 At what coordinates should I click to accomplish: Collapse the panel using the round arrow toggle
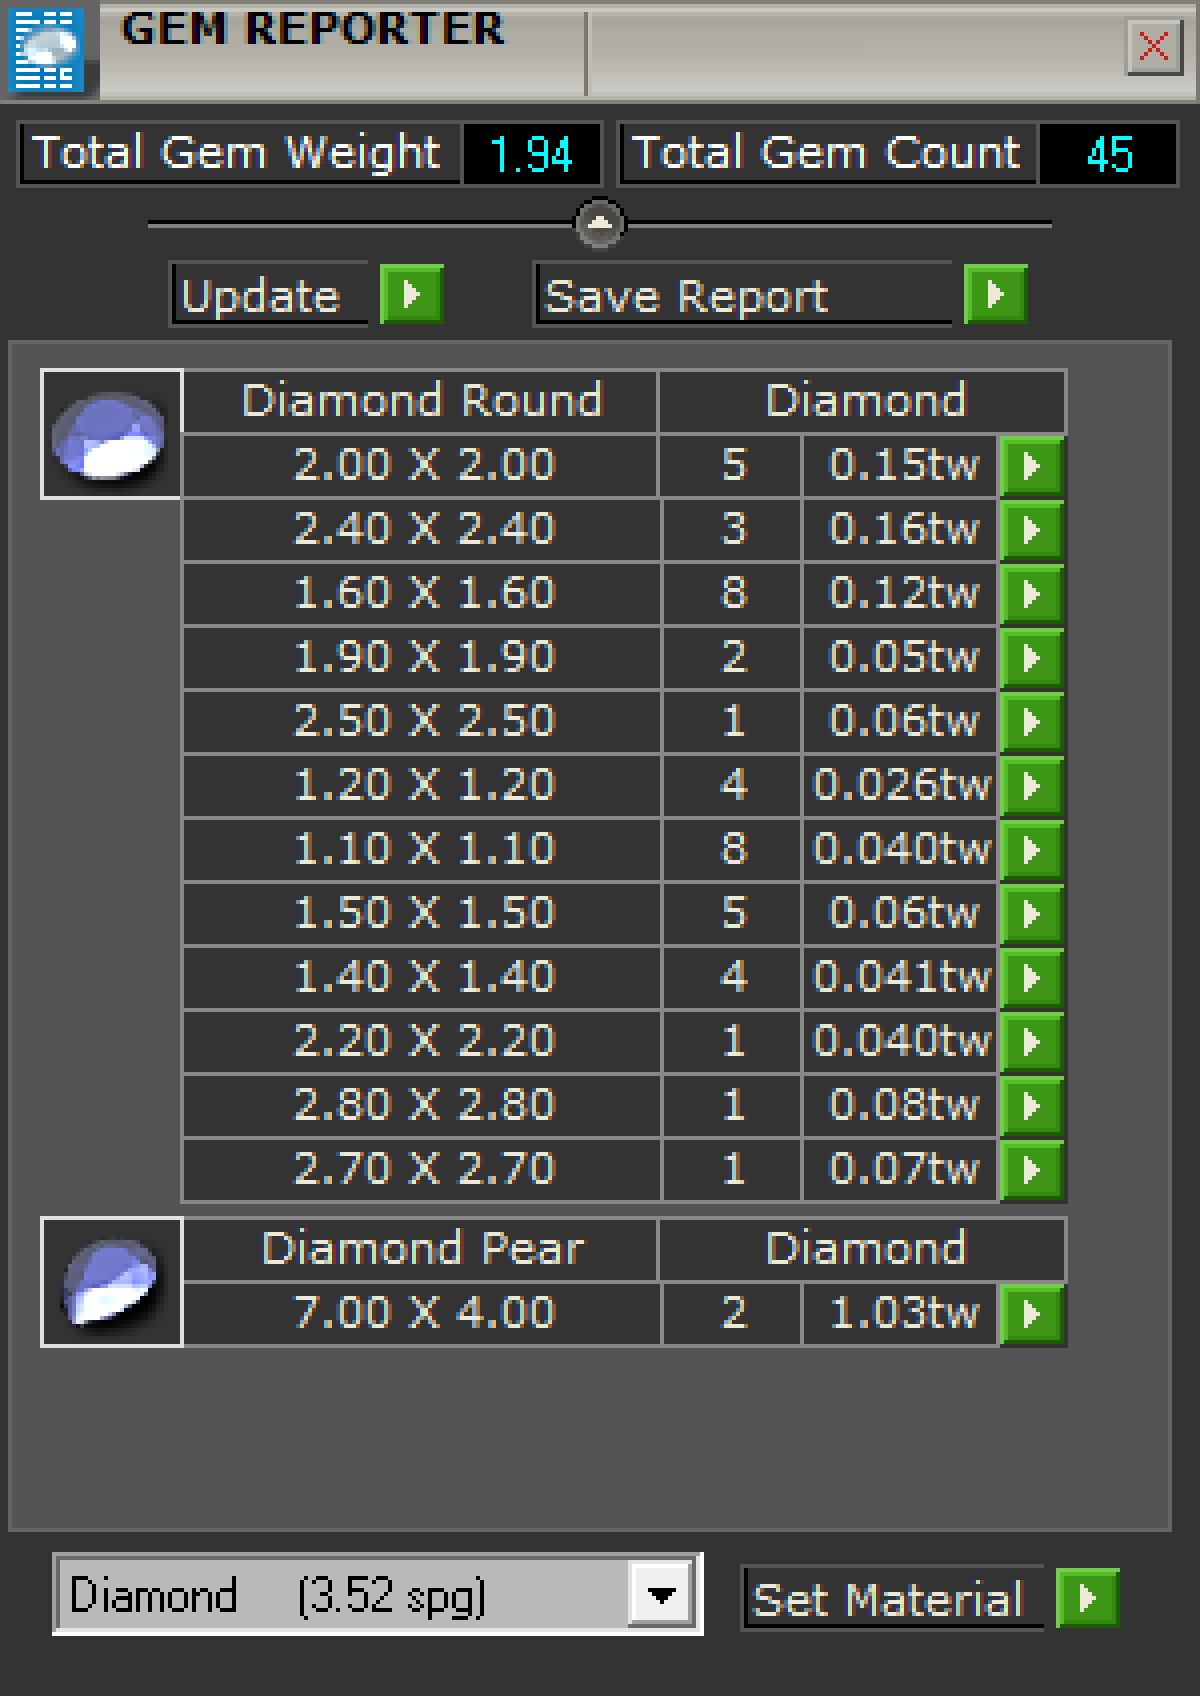(600, 223)
